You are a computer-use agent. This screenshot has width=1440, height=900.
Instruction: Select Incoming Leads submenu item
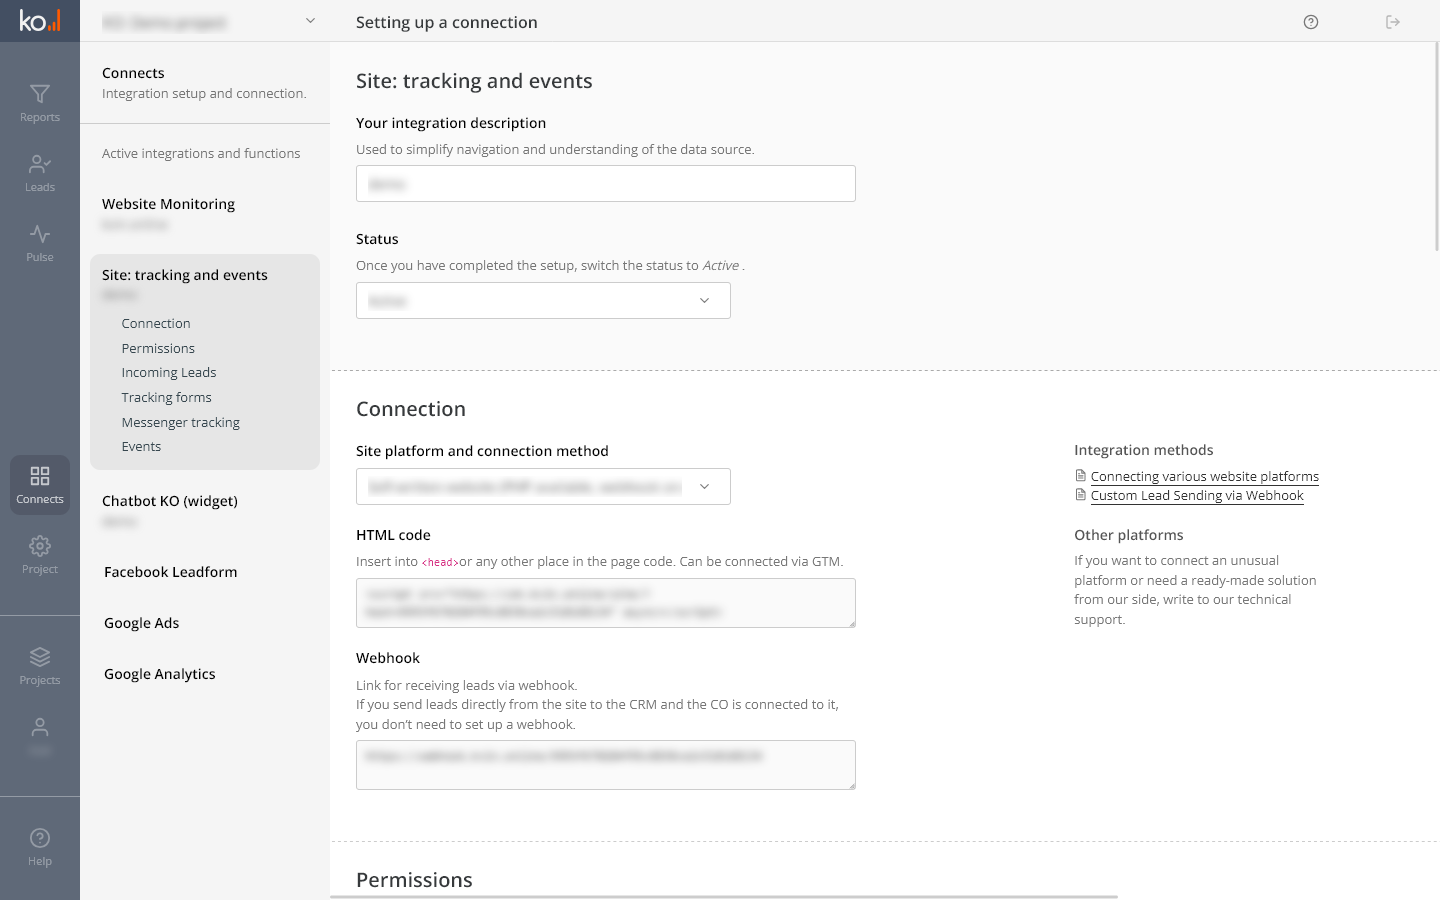click(x=169, y=373)
